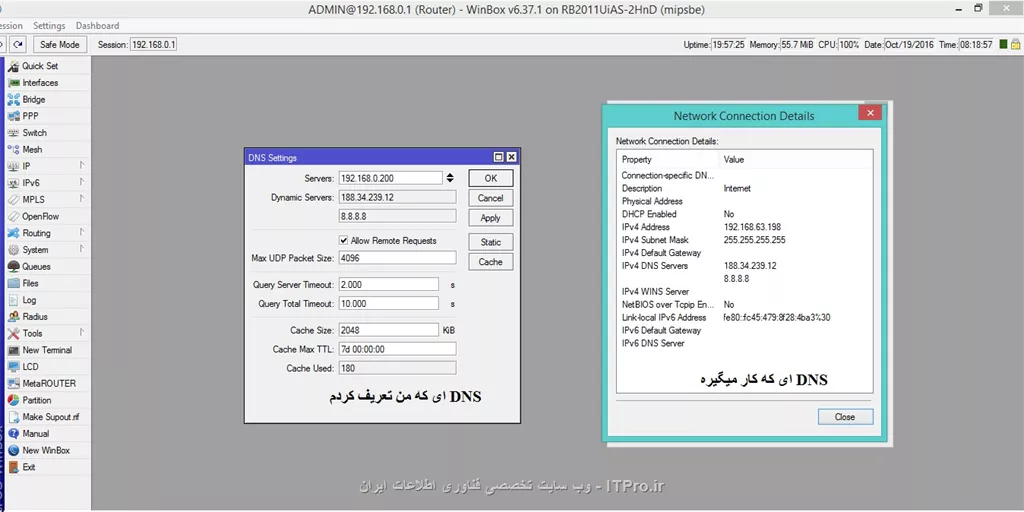Open the Manual help icon
The image size is (1024, 512).
click(x=13, y=434)
